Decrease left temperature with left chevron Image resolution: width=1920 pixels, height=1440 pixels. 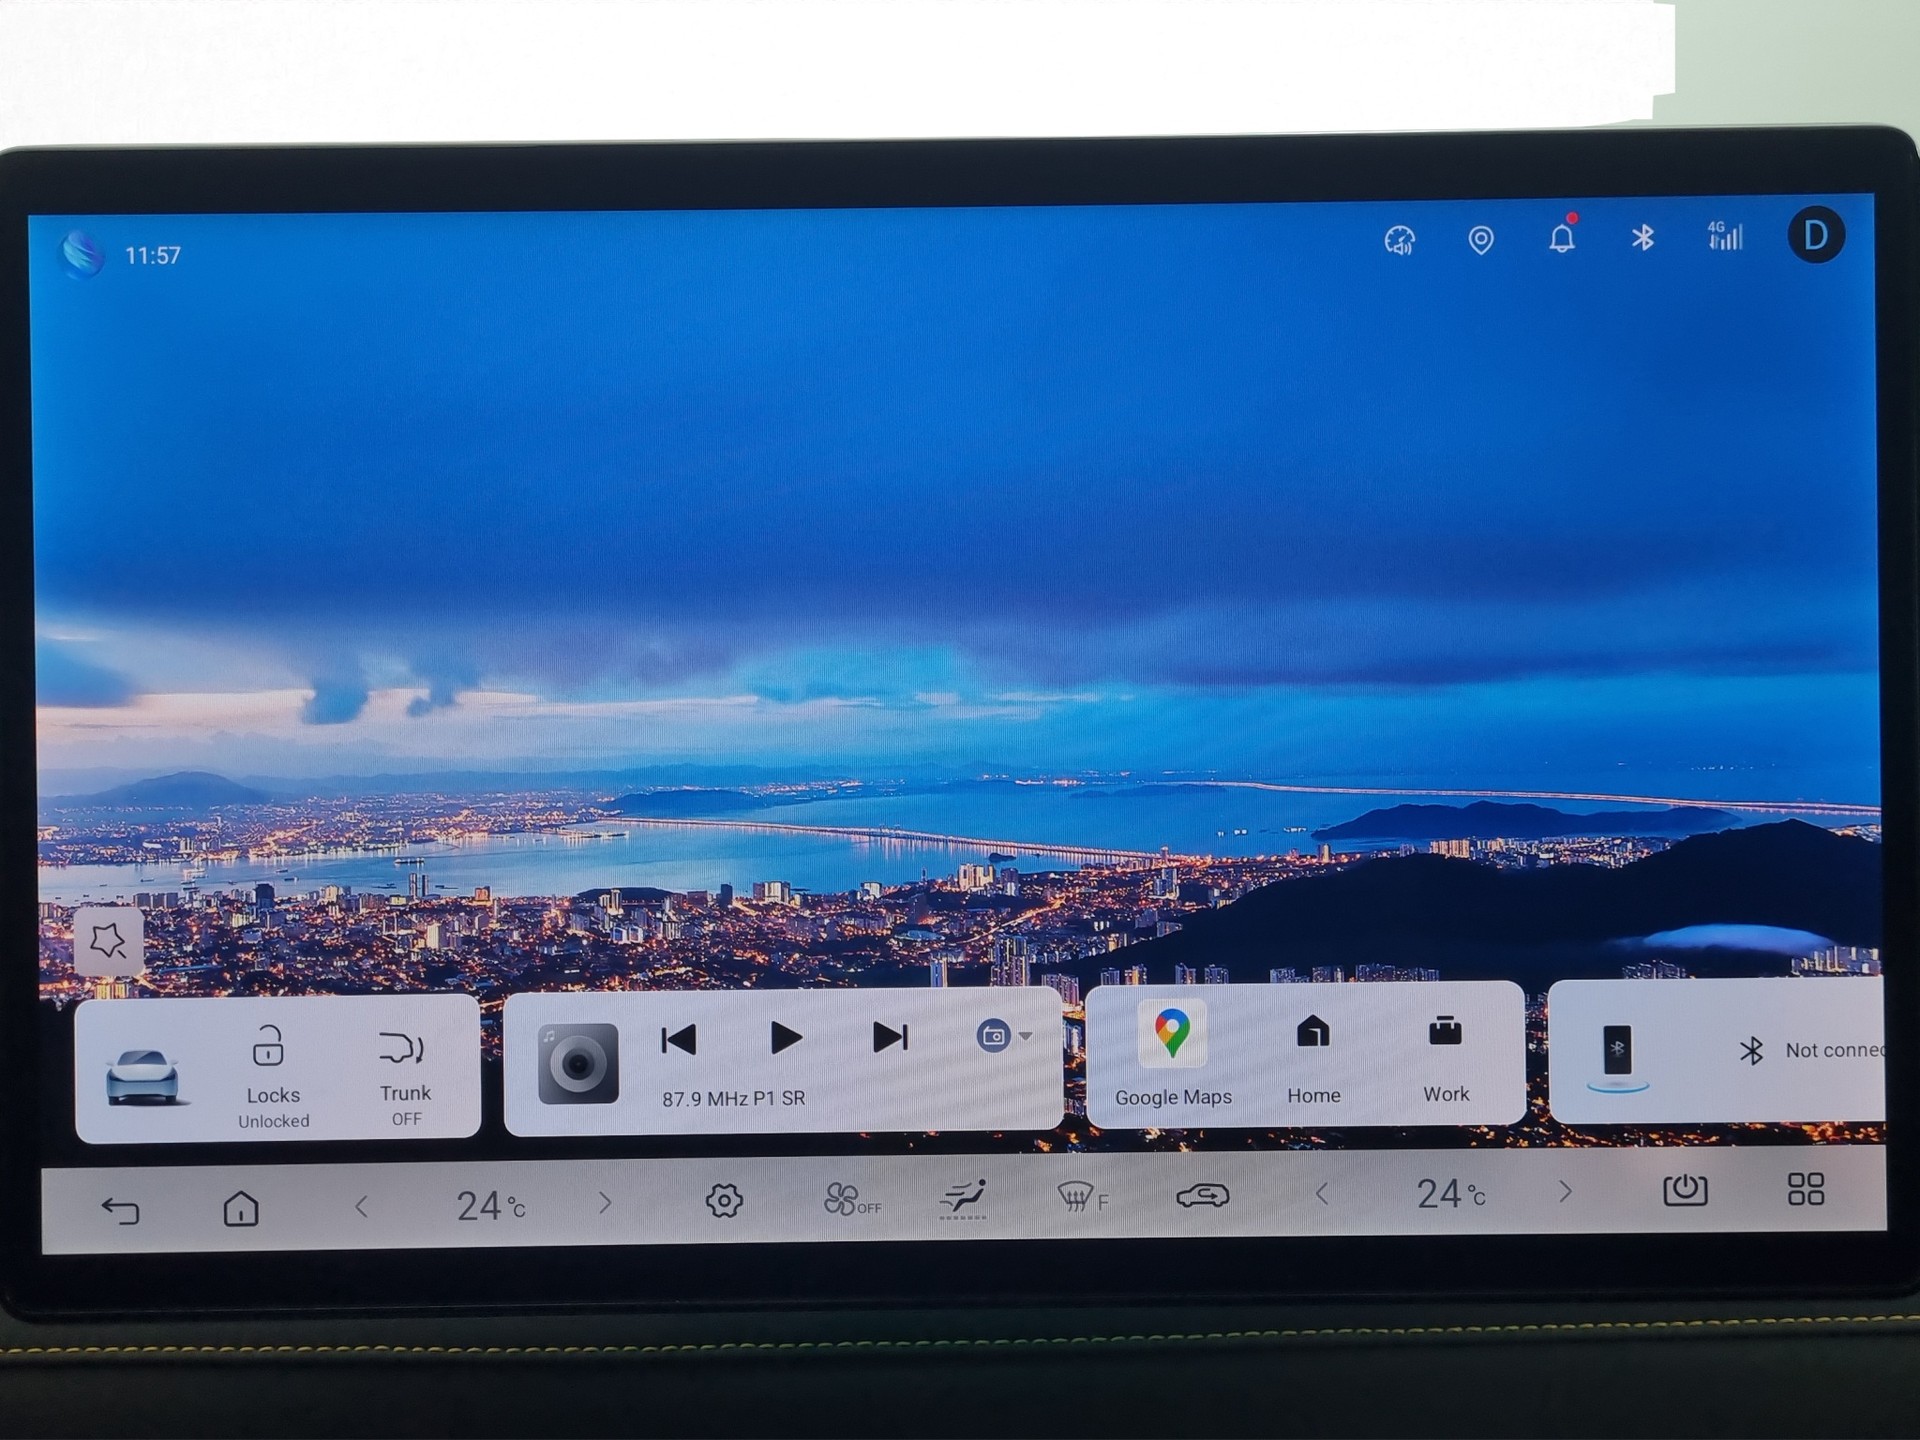pyautogui.click(x=362, y=1207)
